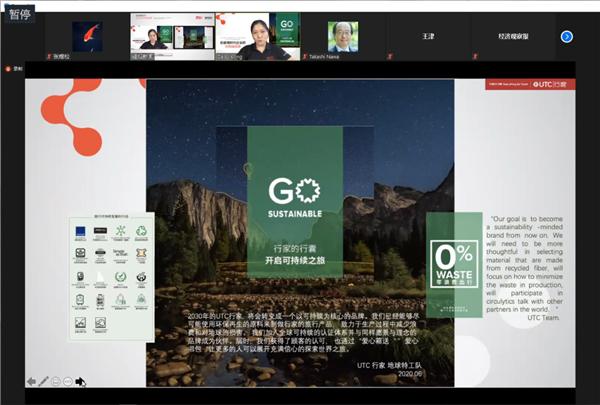Show more participants with the blue arrow button
Image resolution: width=600 pixels, height=405 pixels.
pyautogui.click(x=567, y=37)
